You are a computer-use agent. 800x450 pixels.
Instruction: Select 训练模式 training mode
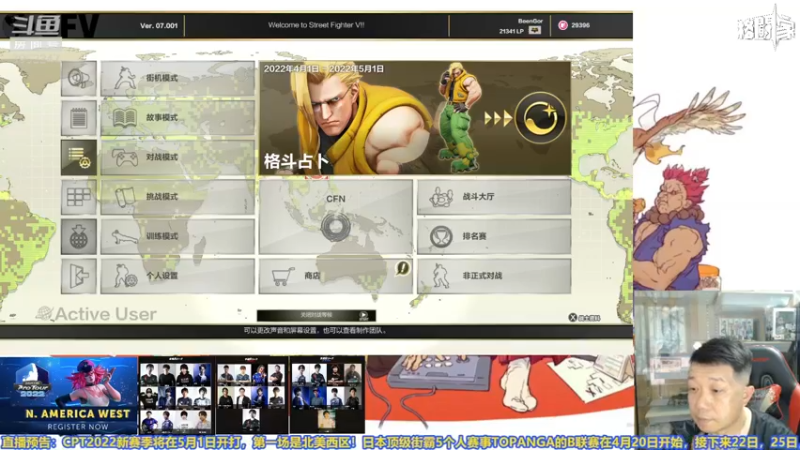tap(178, 236)
